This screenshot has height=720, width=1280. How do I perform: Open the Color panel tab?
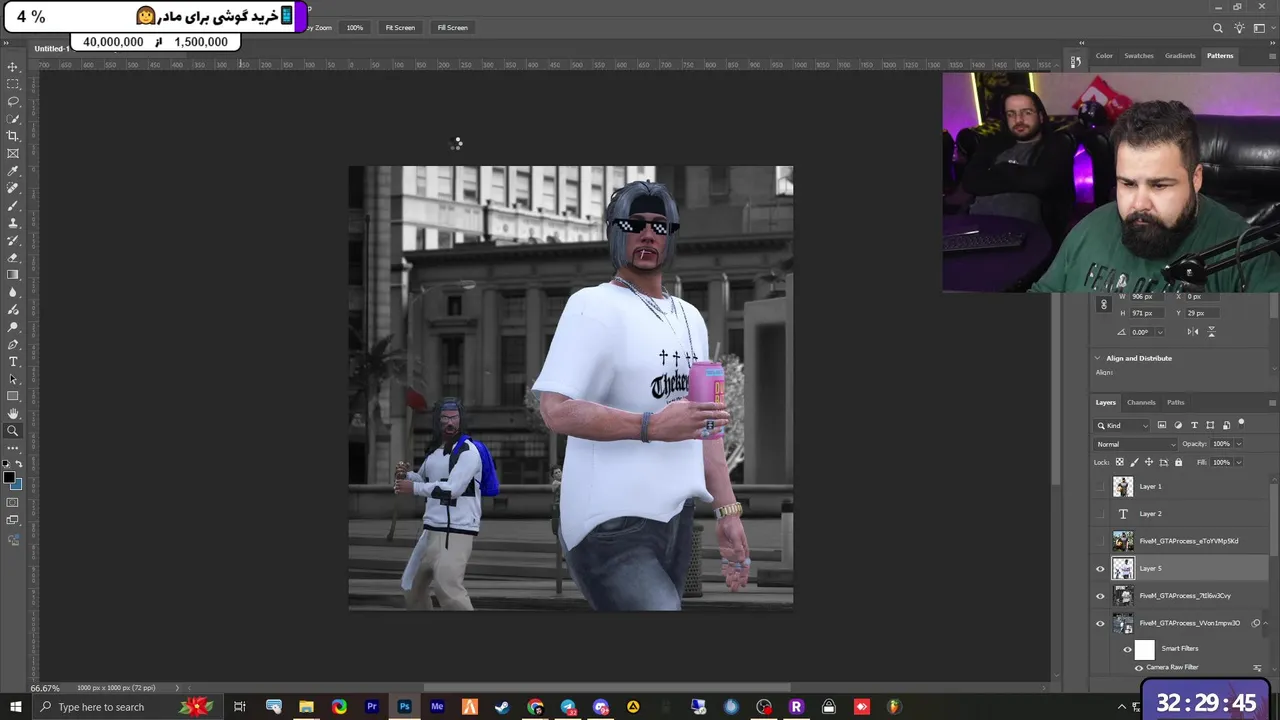pos(1104,56)
